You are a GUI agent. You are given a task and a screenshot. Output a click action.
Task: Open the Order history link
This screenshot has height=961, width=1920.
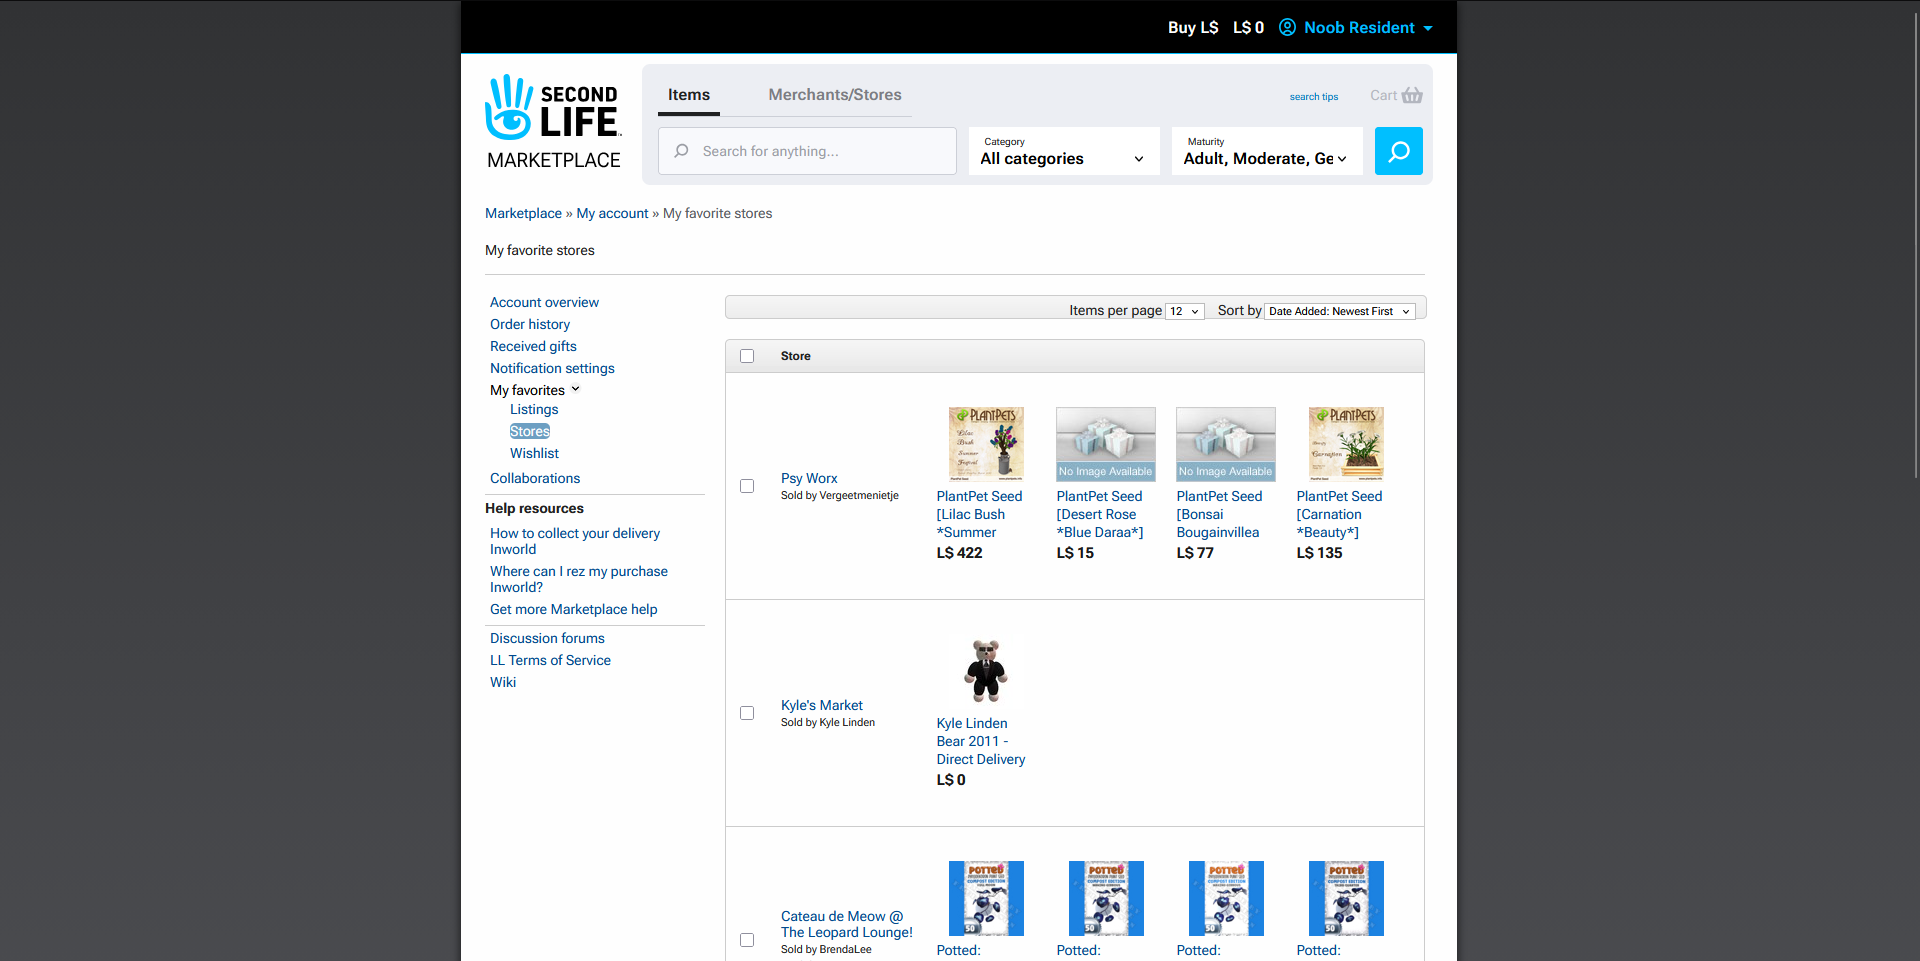pyautogui.click(x=529, y=324)
